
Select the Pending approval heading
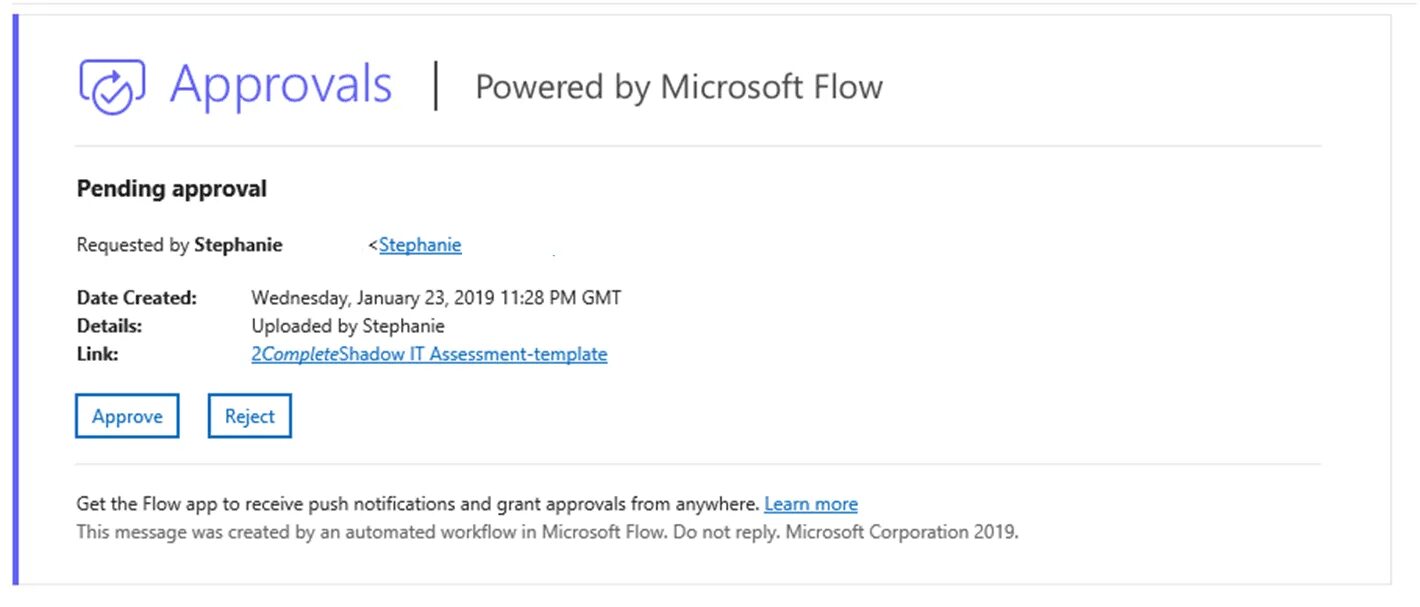click(172, 189)
